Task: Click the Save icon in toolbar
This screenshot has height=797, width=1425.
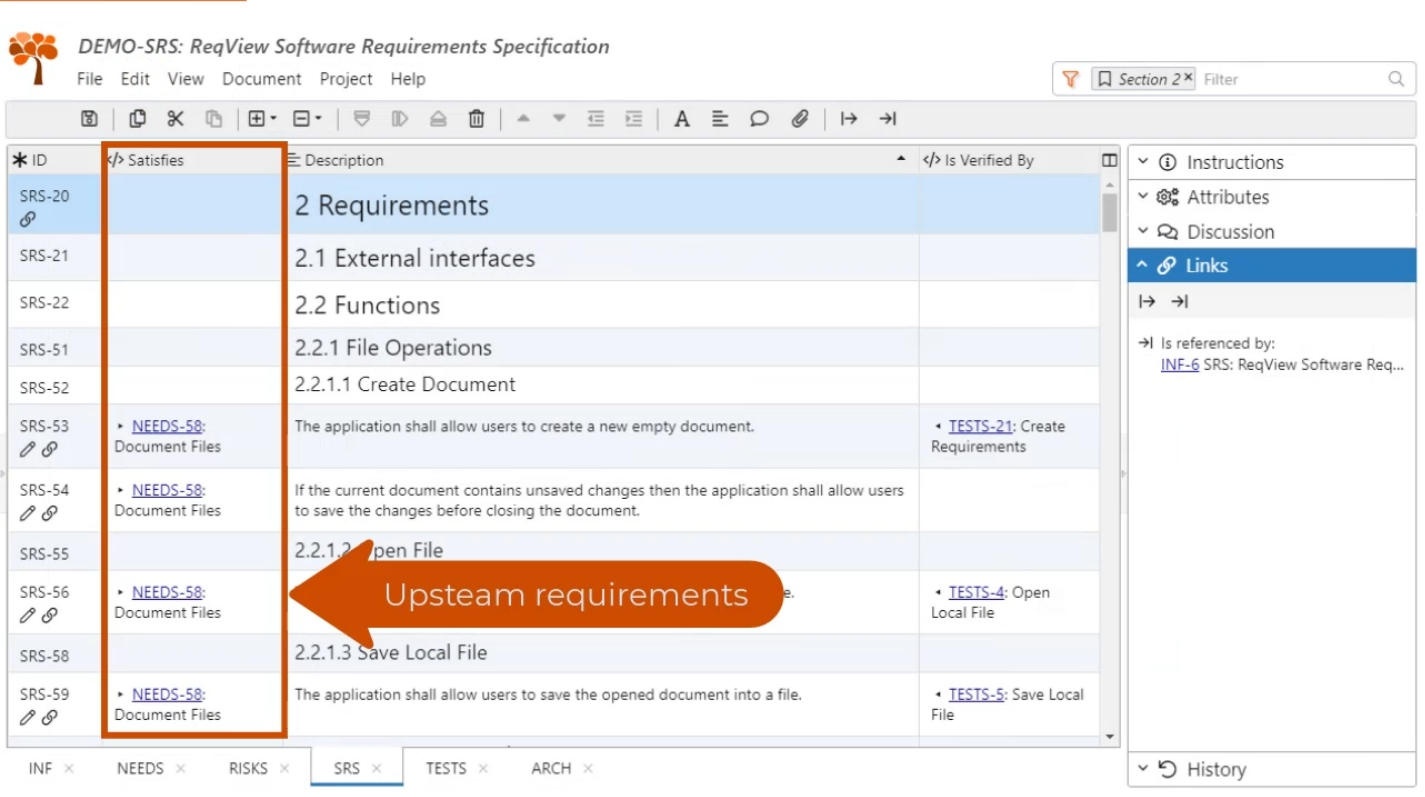Action: pyautogui.click(x=89, y=119)
